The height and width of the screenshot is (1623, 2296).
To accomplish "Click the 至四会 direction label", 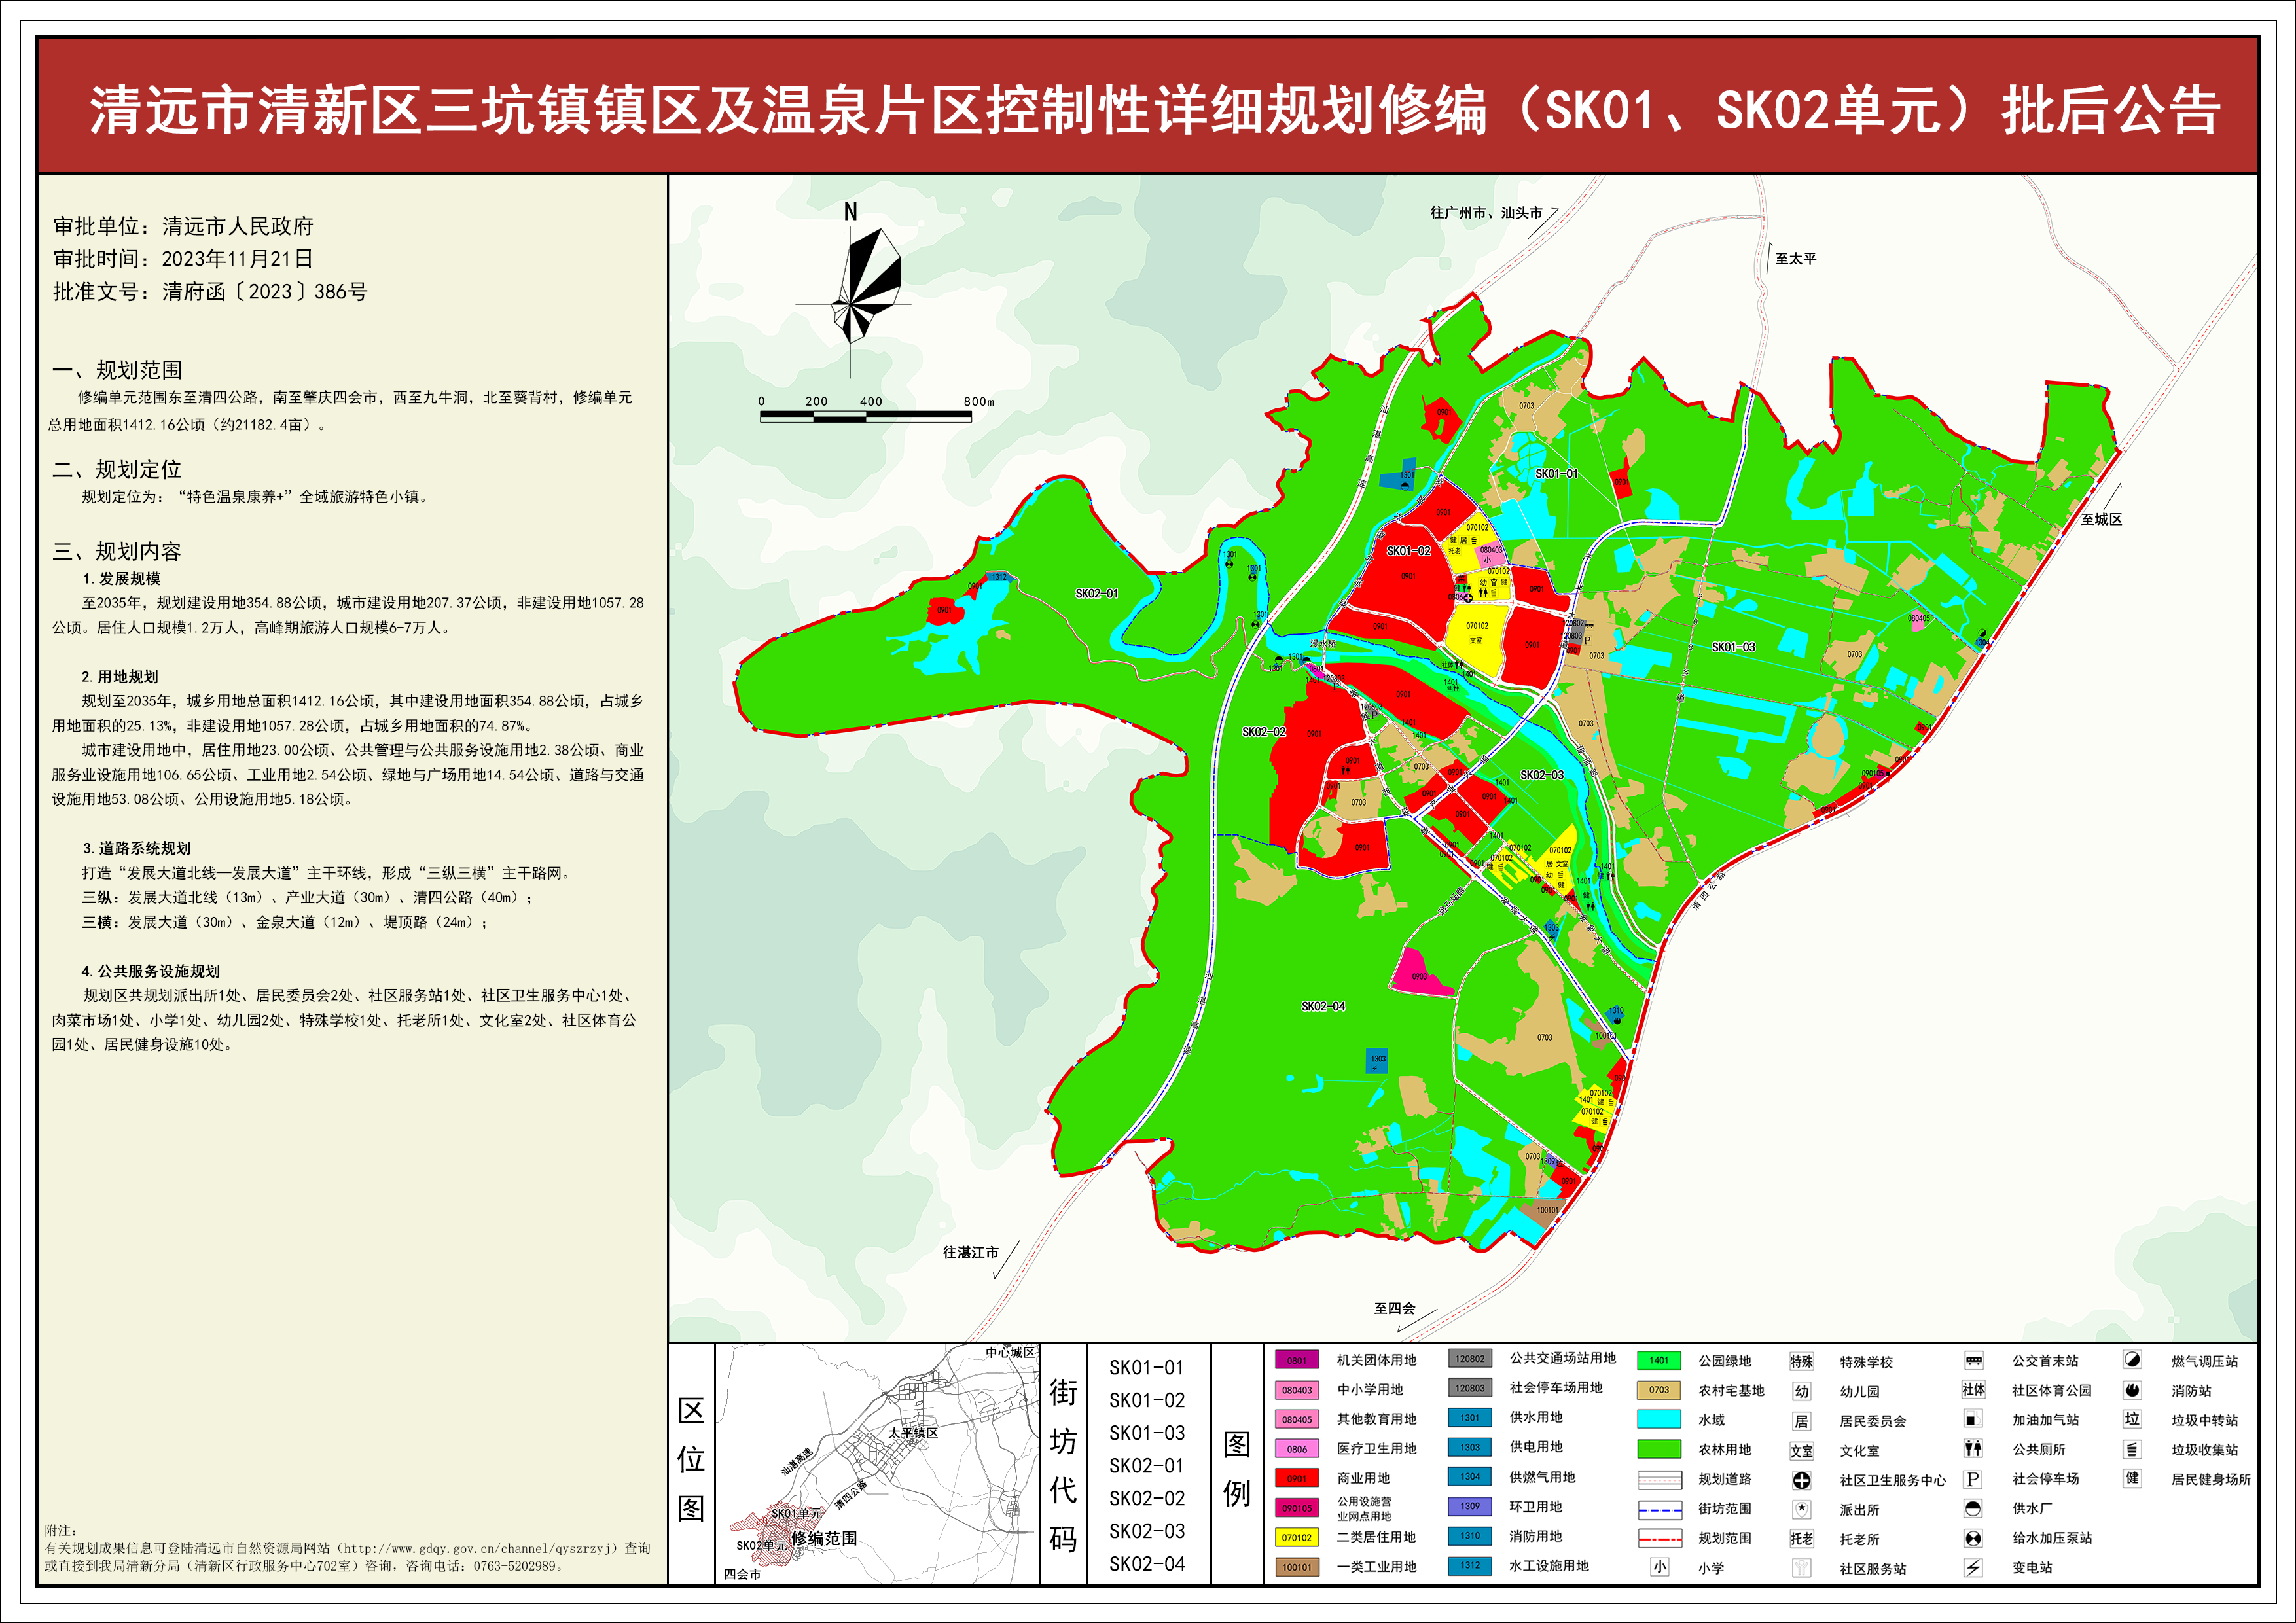I will [x=1394, y=1308].
